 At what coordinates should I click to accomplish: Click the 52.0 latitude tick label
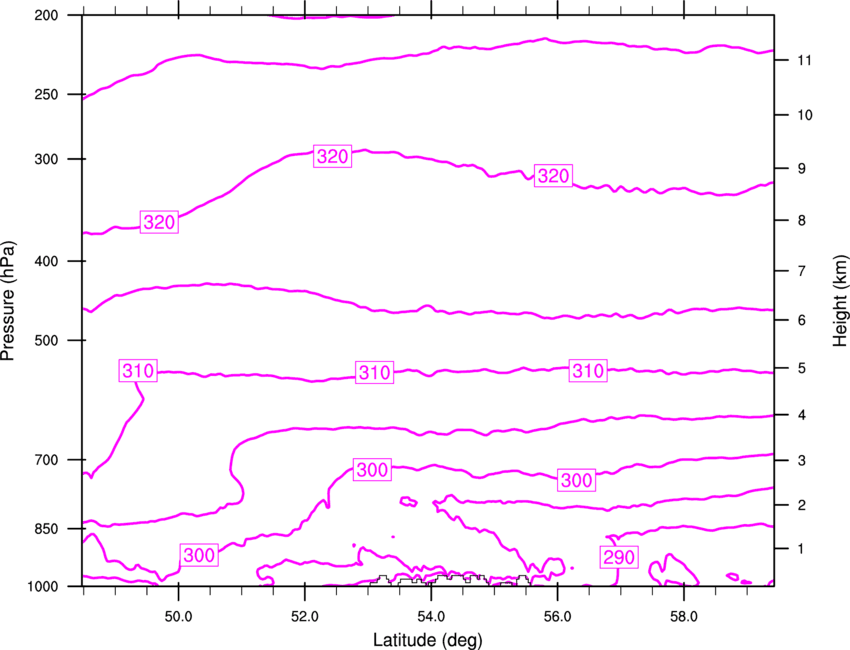[305, 617]
